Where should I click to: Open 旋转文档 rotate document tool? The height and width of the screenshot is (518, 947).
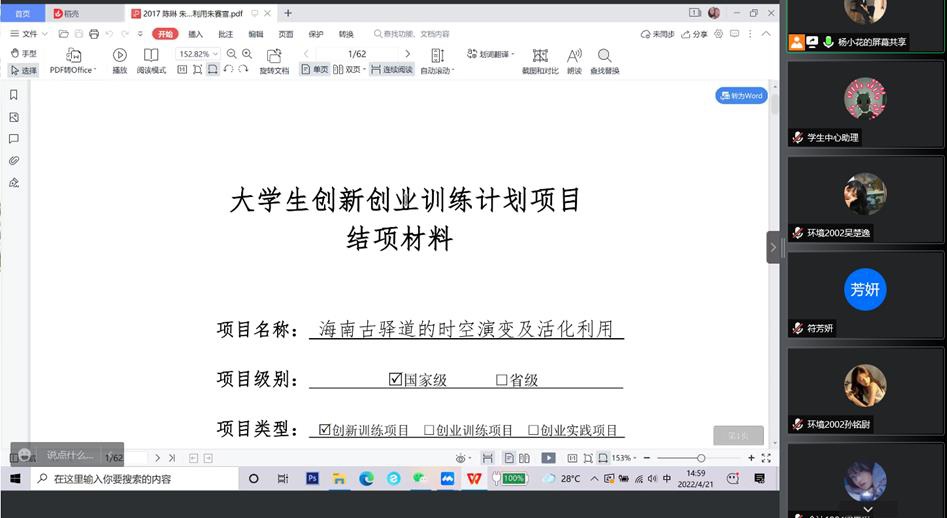tap(274, 61)
